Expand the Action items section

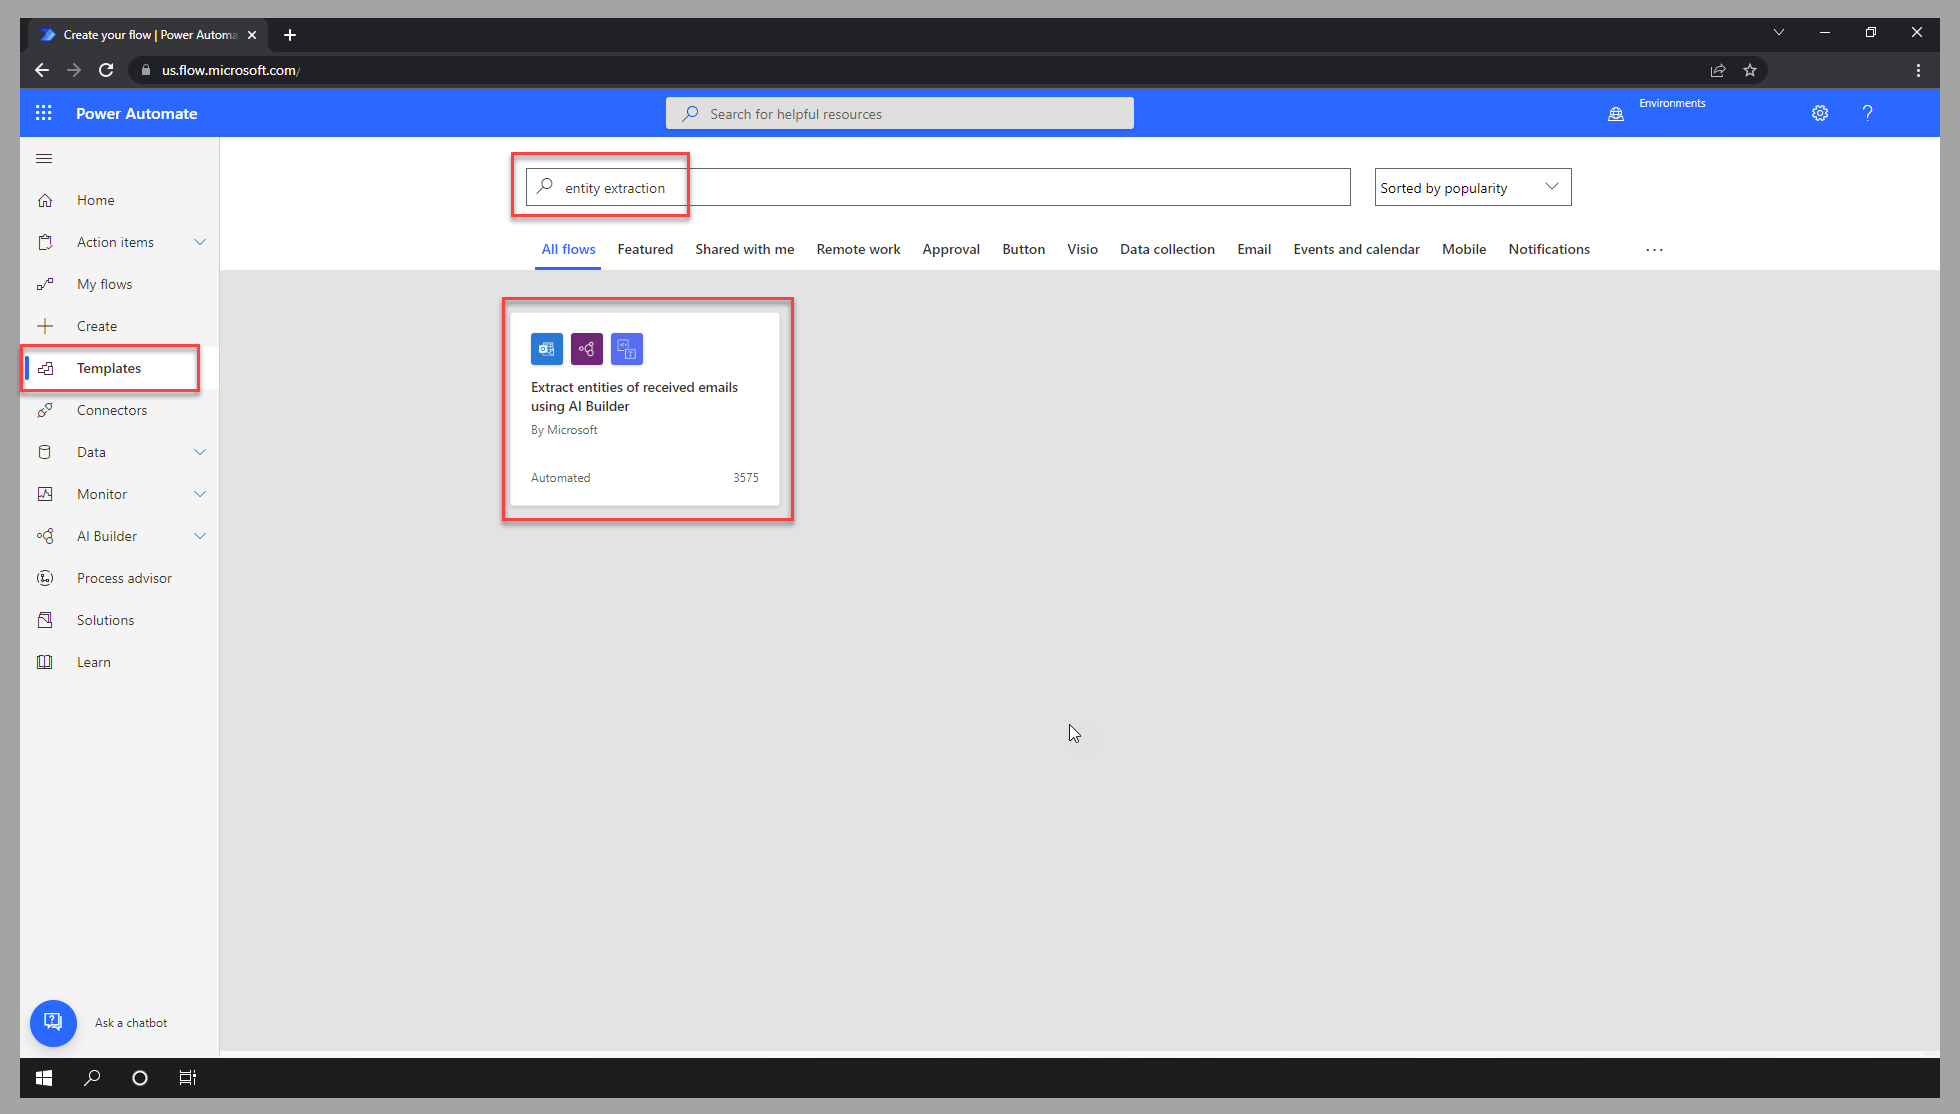(x=200, y=241)
